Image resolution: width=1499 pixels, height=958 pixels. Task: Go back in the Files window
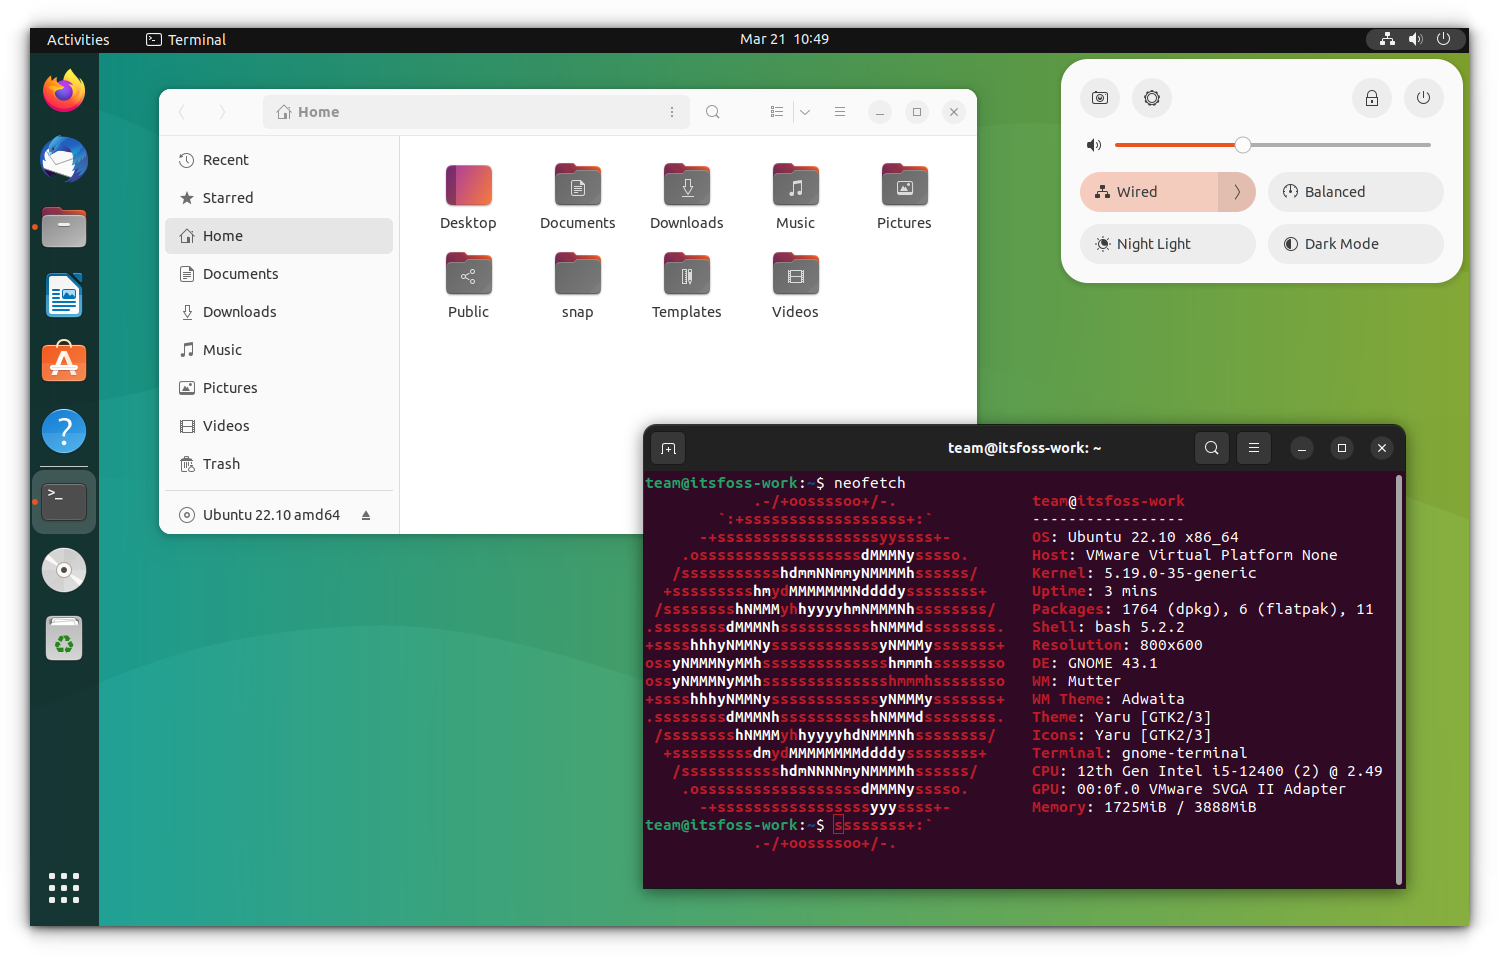182,112
